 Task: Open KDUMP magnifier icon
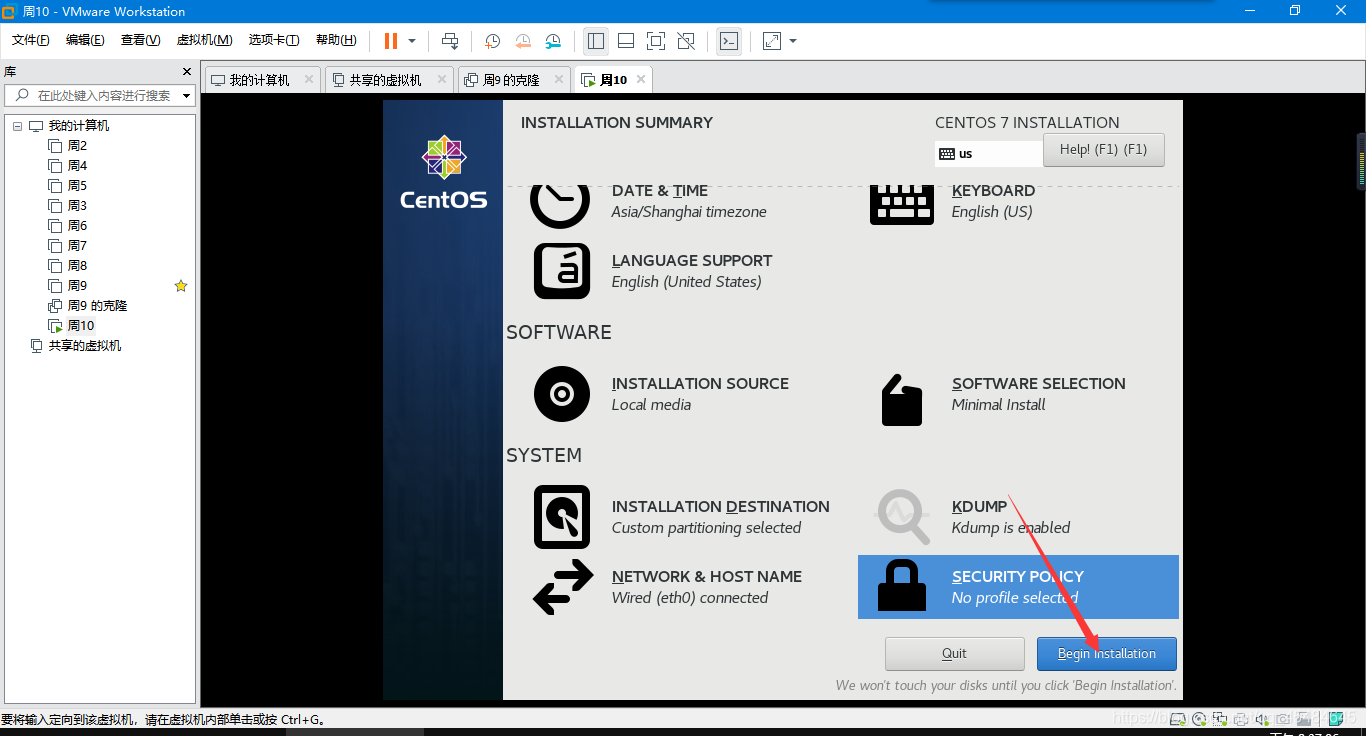pos(903,516)
